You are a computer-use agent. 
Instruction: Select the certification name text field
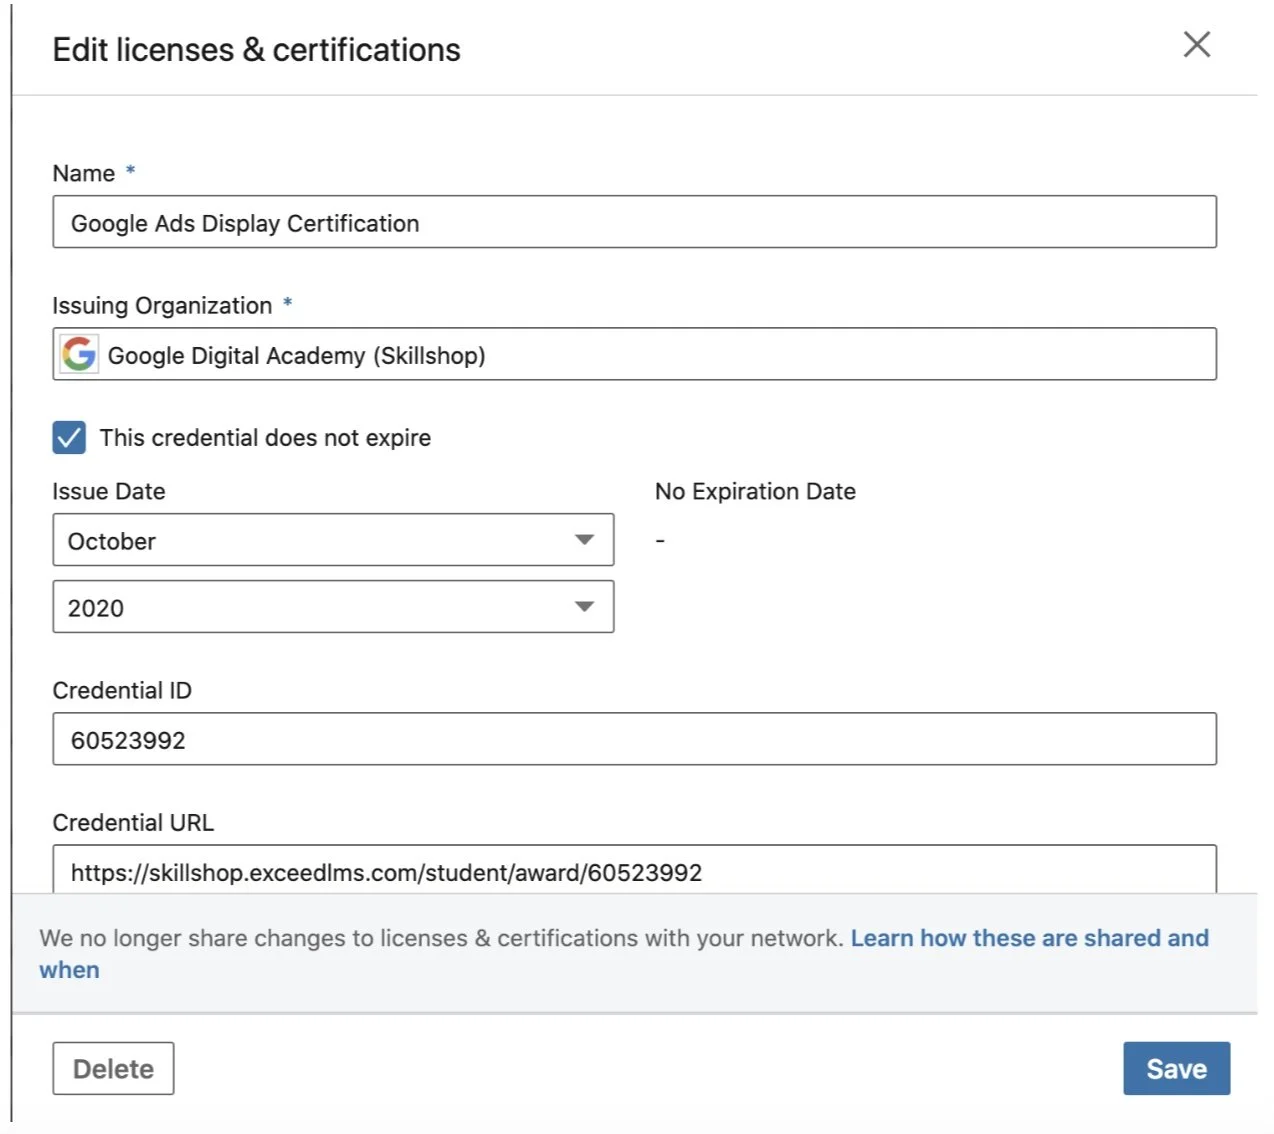[634, 222]
